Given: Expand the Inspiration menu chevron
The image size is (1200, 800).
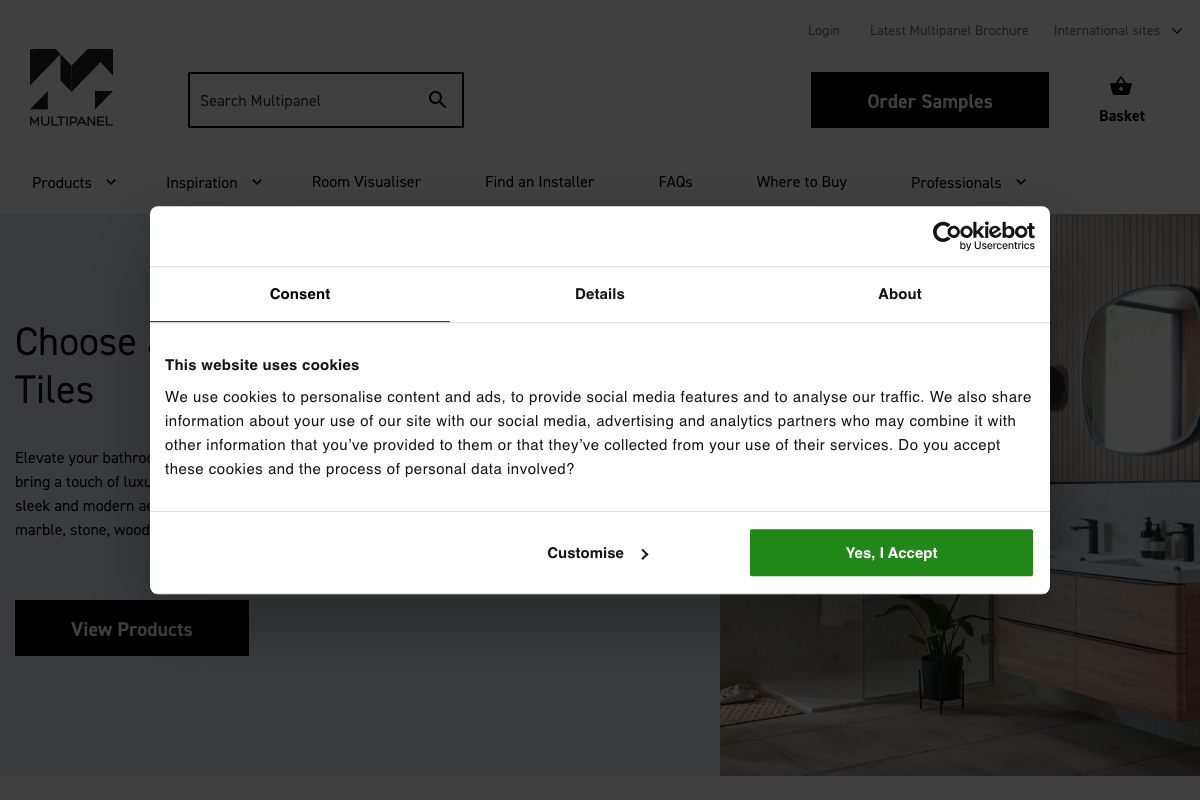Looking at the screenshot, I should 257,182.
